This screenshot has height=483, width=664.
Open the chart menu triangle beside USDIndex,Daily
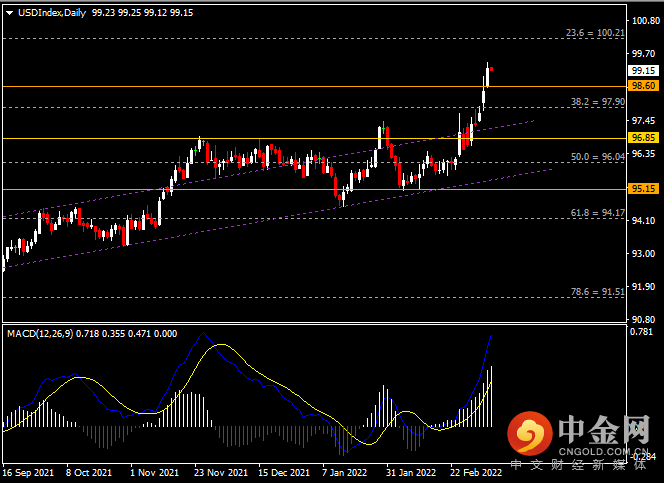(x=9, y=13)
